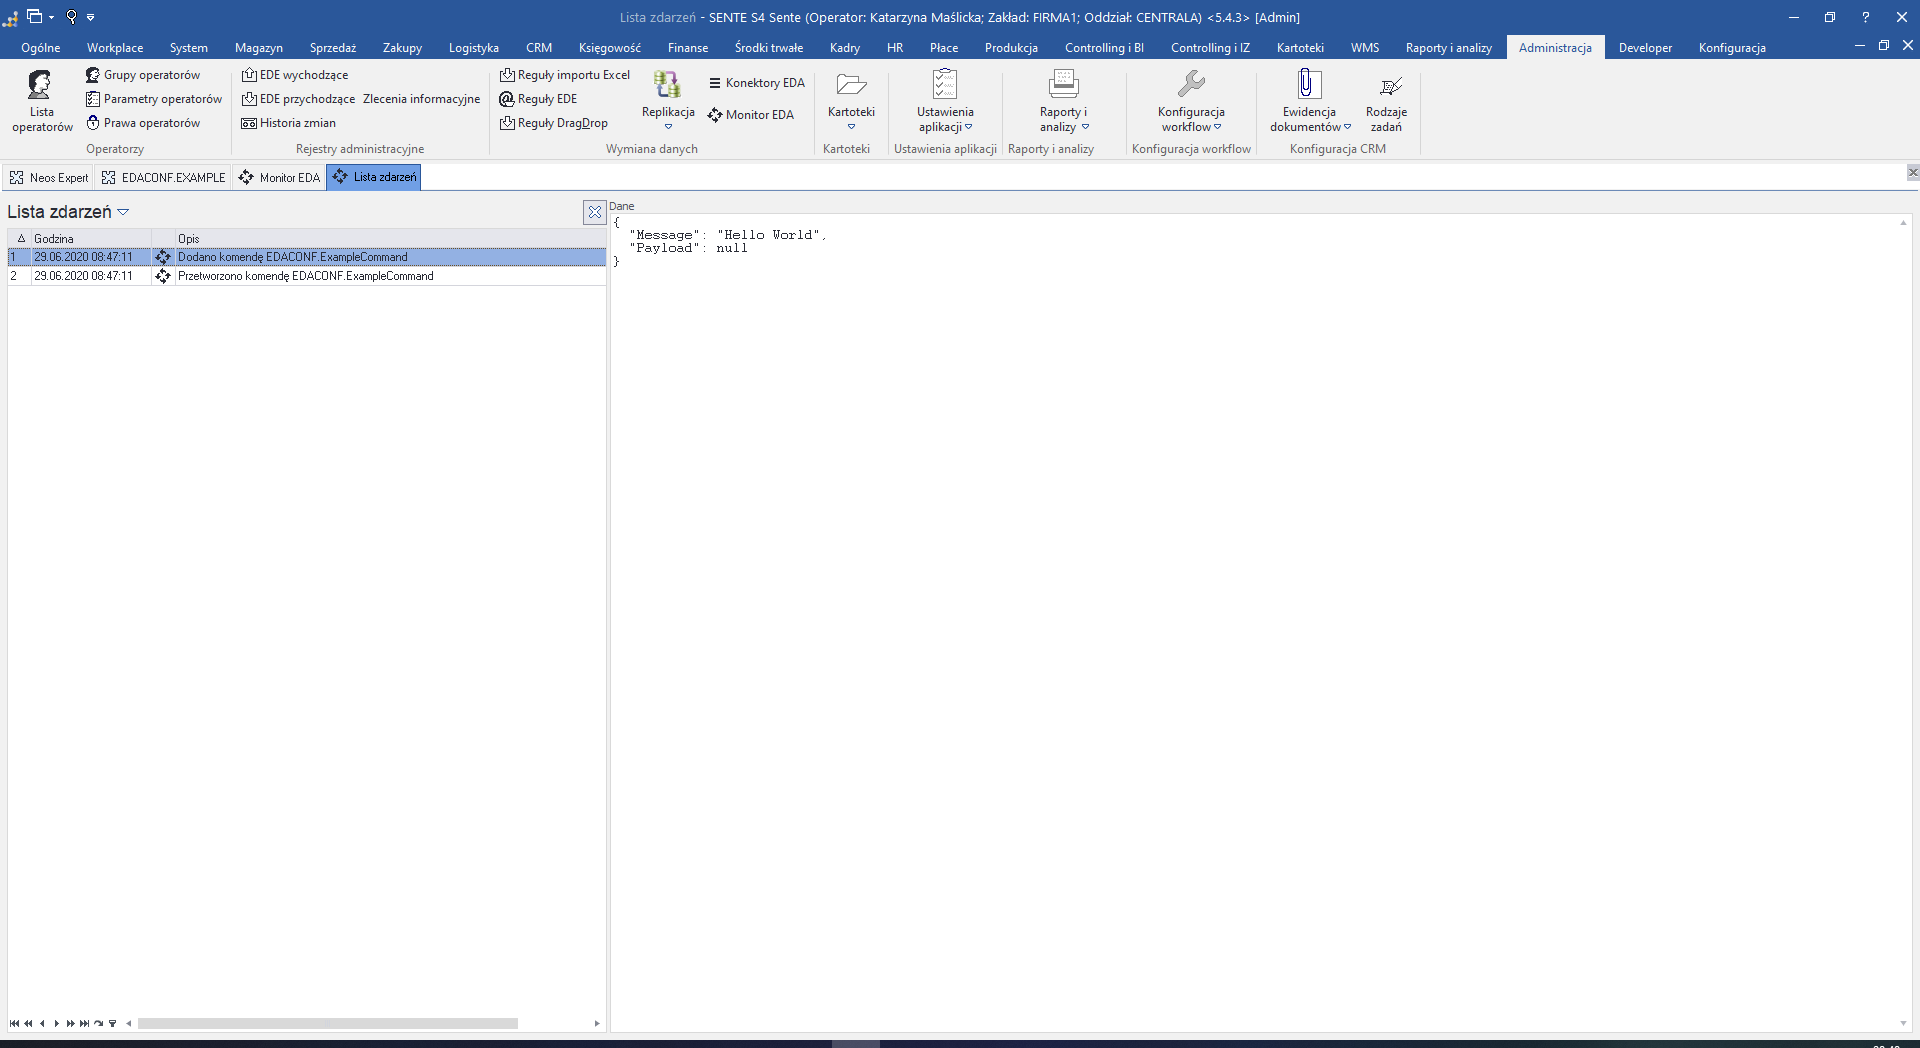Open the windows switcher dropdown arrow

point(51,17)
